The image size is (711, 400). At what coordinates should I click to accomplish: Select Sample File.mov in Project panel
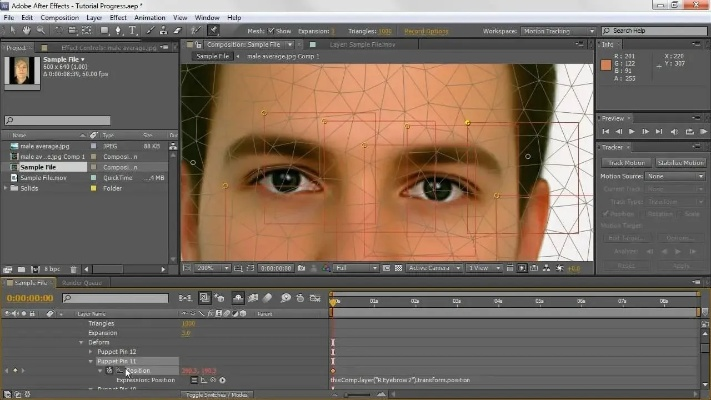point(45,177)
